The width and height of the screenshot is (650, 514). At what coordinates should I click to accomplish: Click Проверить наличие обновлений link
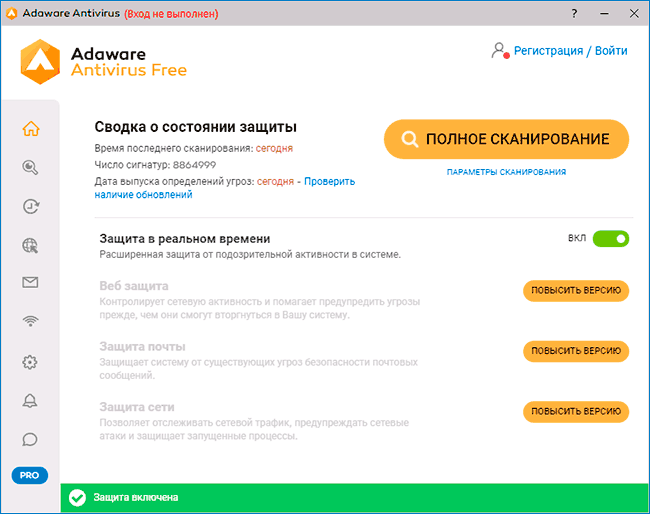coord(225,188)
